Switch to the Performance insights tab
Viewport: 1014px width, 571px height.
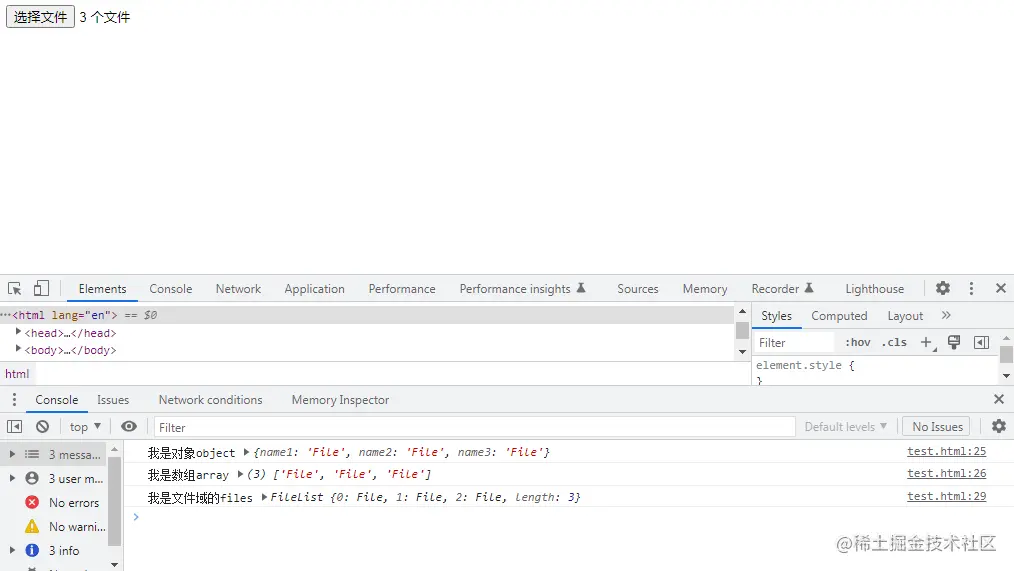[522, 289]
